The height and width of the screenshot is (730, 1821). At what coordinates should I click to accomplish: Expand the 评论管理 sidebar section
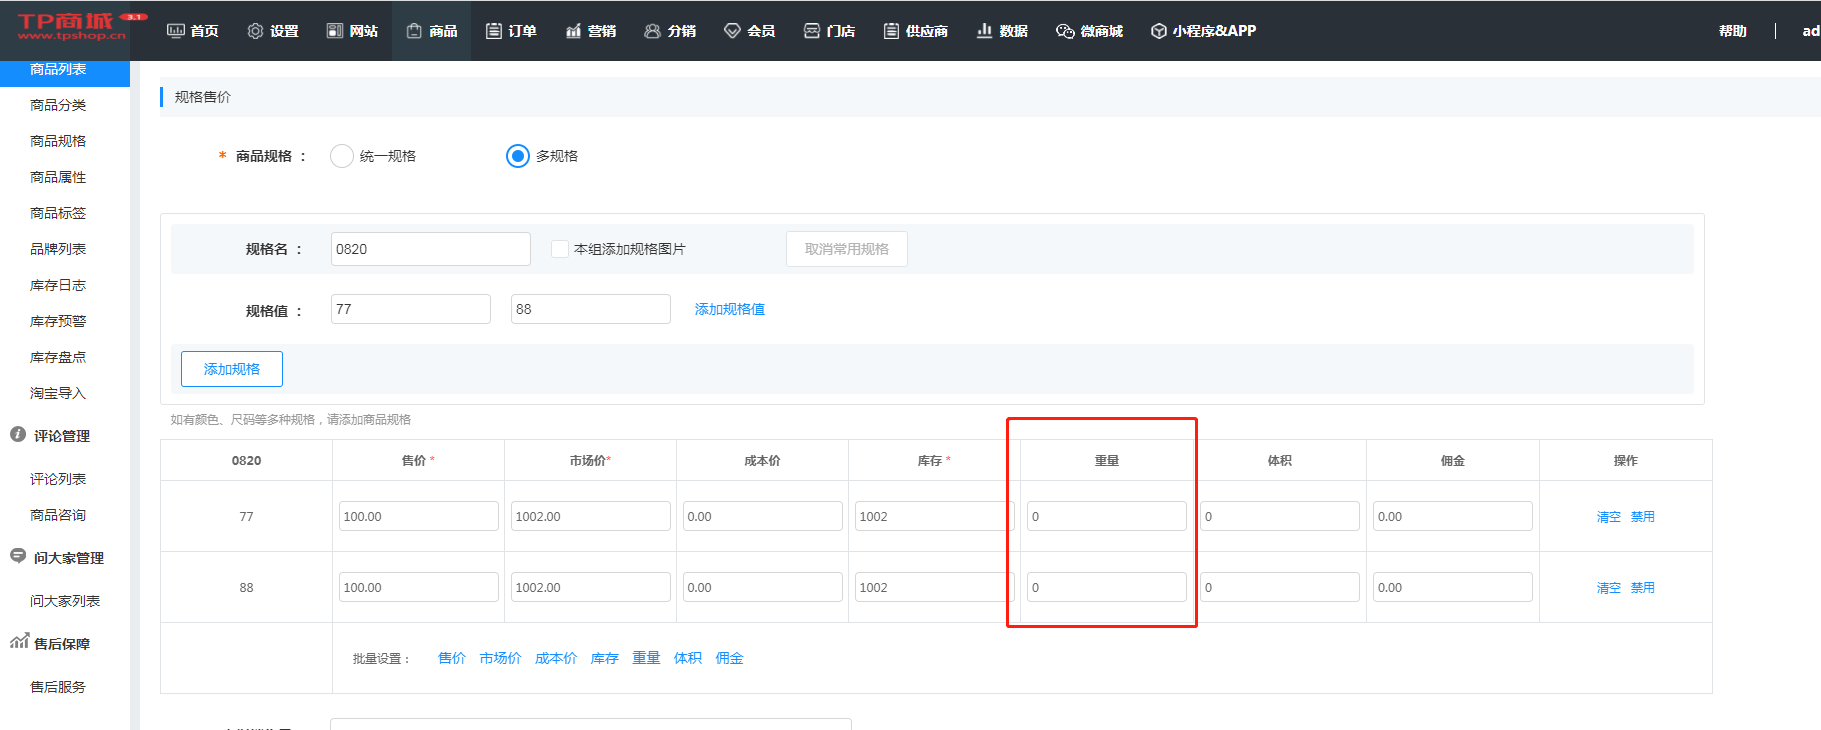61,436
